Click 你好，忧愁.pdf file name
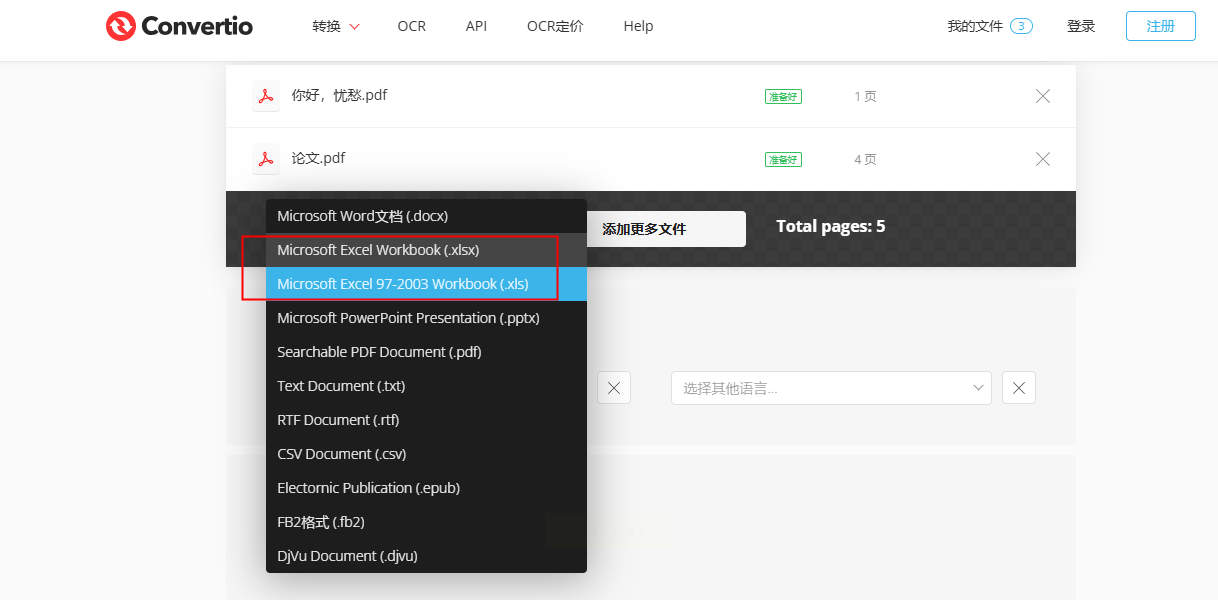 (339, 96)
